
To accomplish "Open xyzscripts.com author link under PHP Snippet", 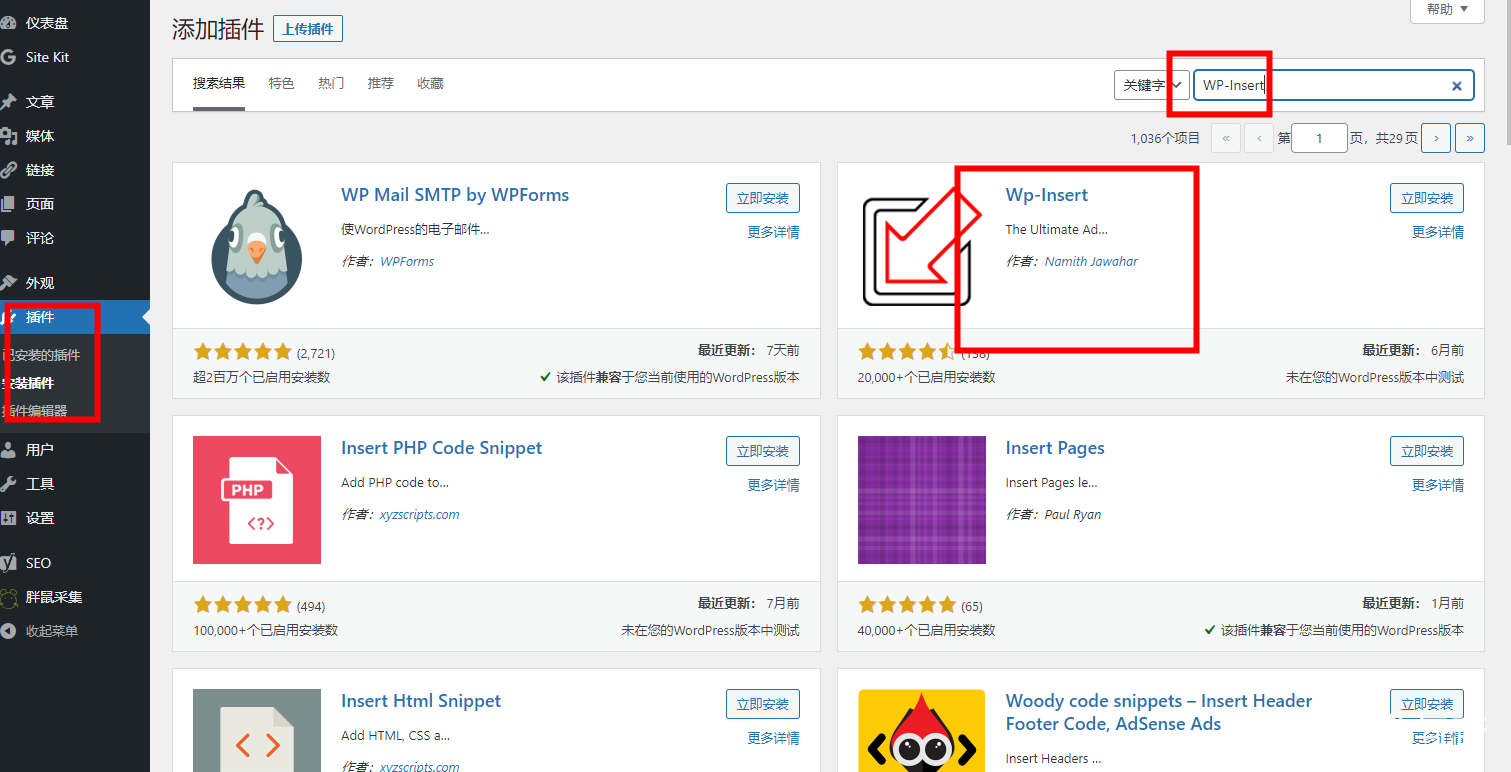I will (x=420, y=514).
